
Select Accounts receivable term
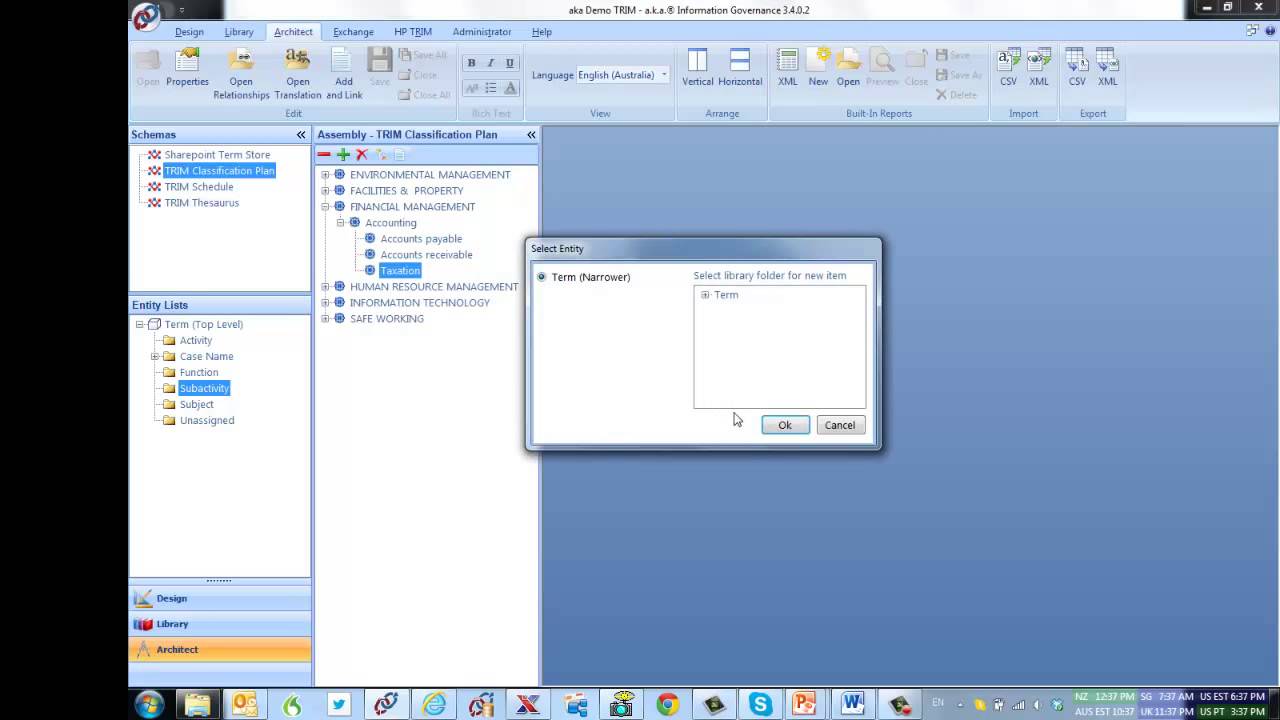(x=426, y=255)
